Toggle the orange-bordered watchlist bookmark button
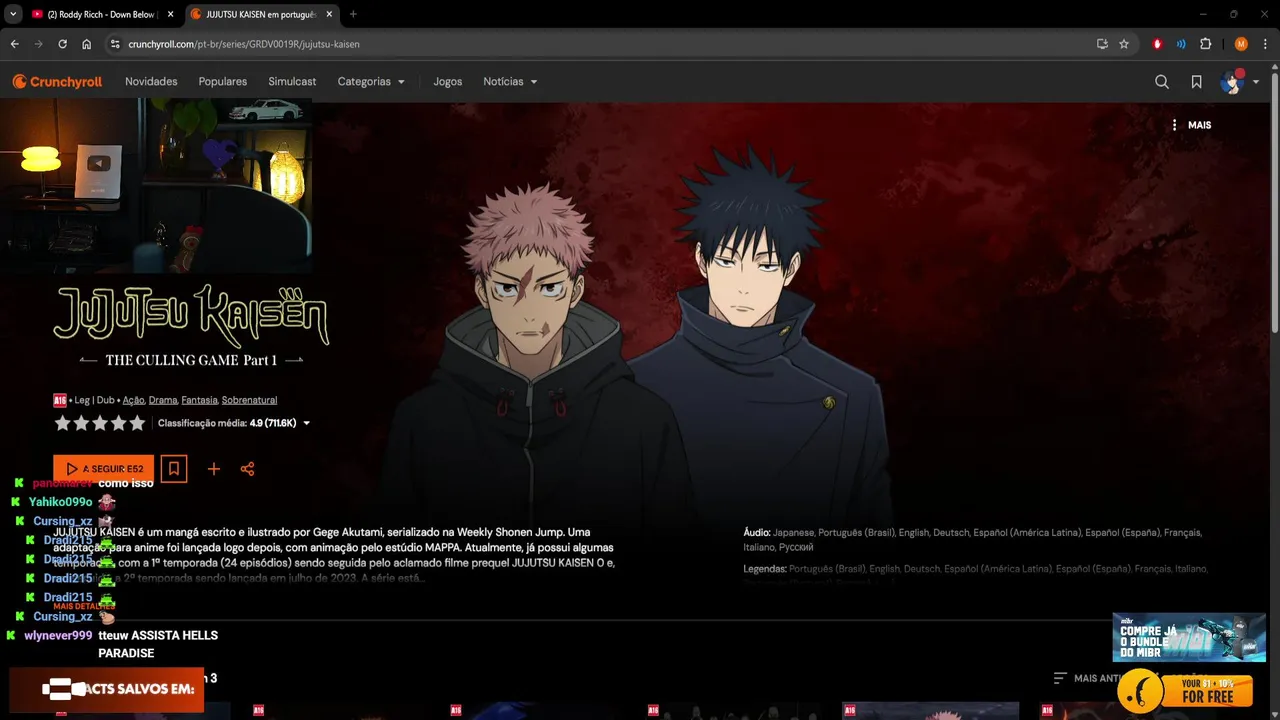The width and height of the screenshot is (1280, 720). (174, 469)
